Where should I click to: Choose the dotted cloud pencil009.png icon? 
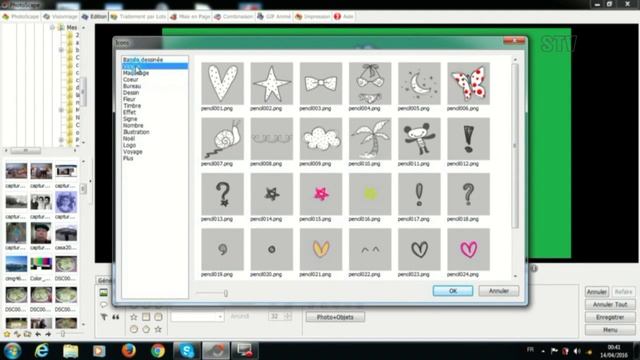pos(321,139)
